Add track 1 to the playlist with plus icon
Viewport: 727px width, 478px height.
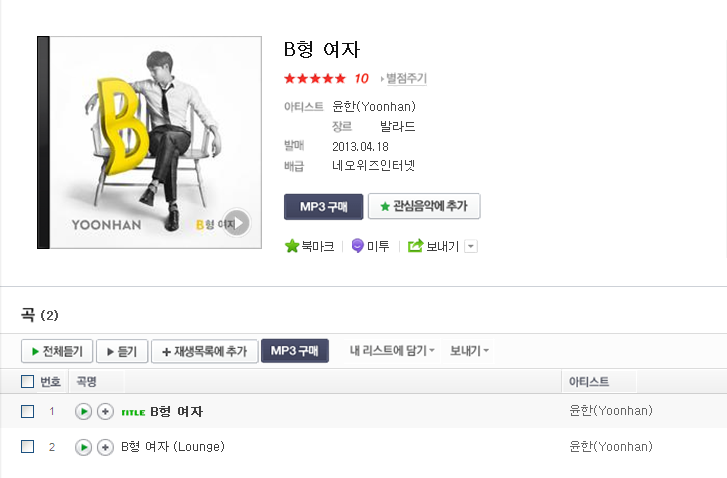click(x=105, y=411)
